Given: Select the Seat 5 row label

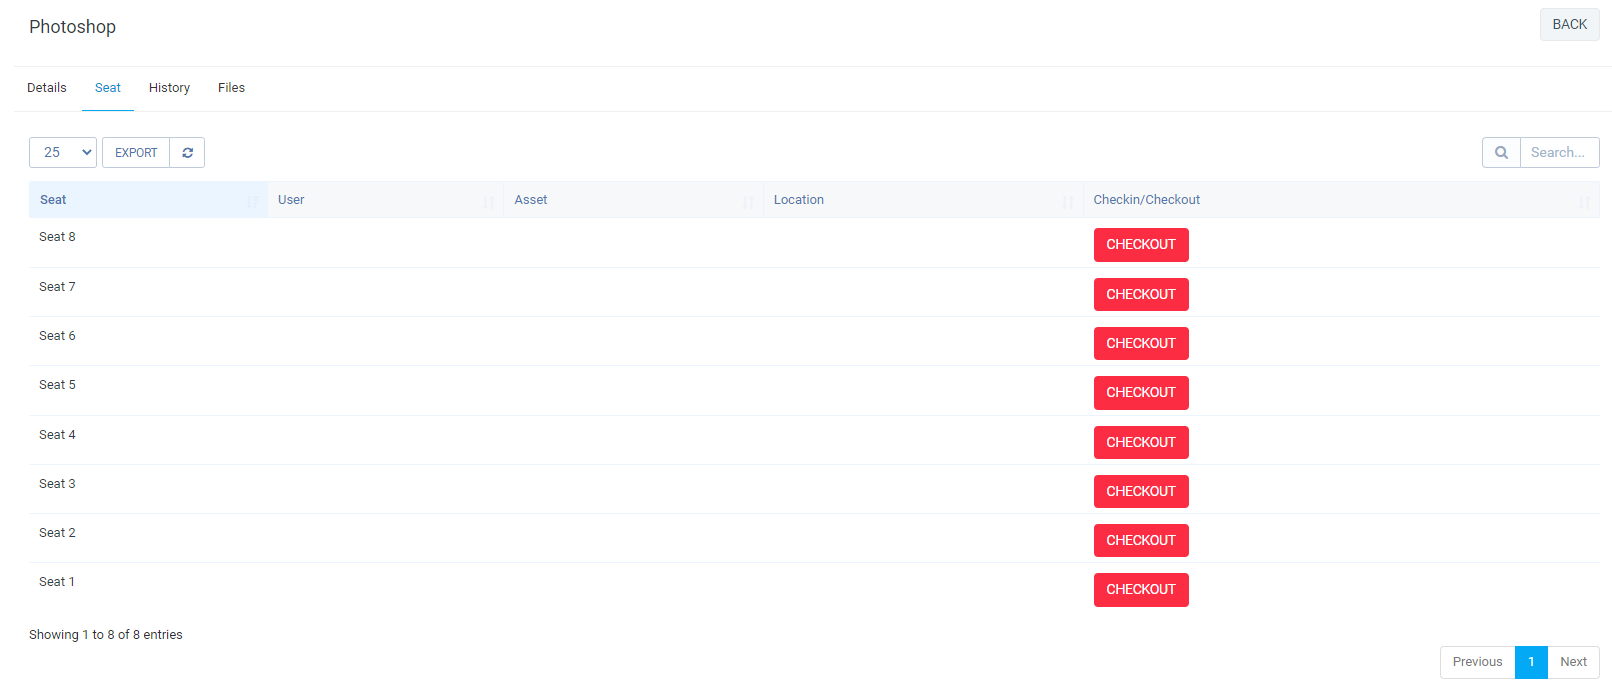Looking at the screenshot, I should click(57, 385).
